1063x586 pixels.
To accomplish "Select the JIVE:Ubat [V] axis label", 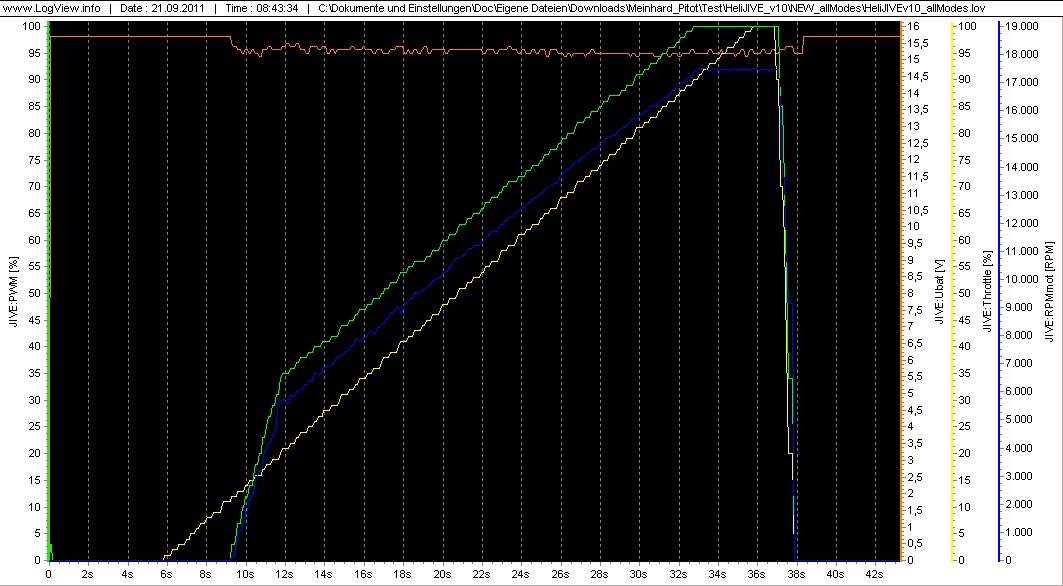I will pos(938,293).
